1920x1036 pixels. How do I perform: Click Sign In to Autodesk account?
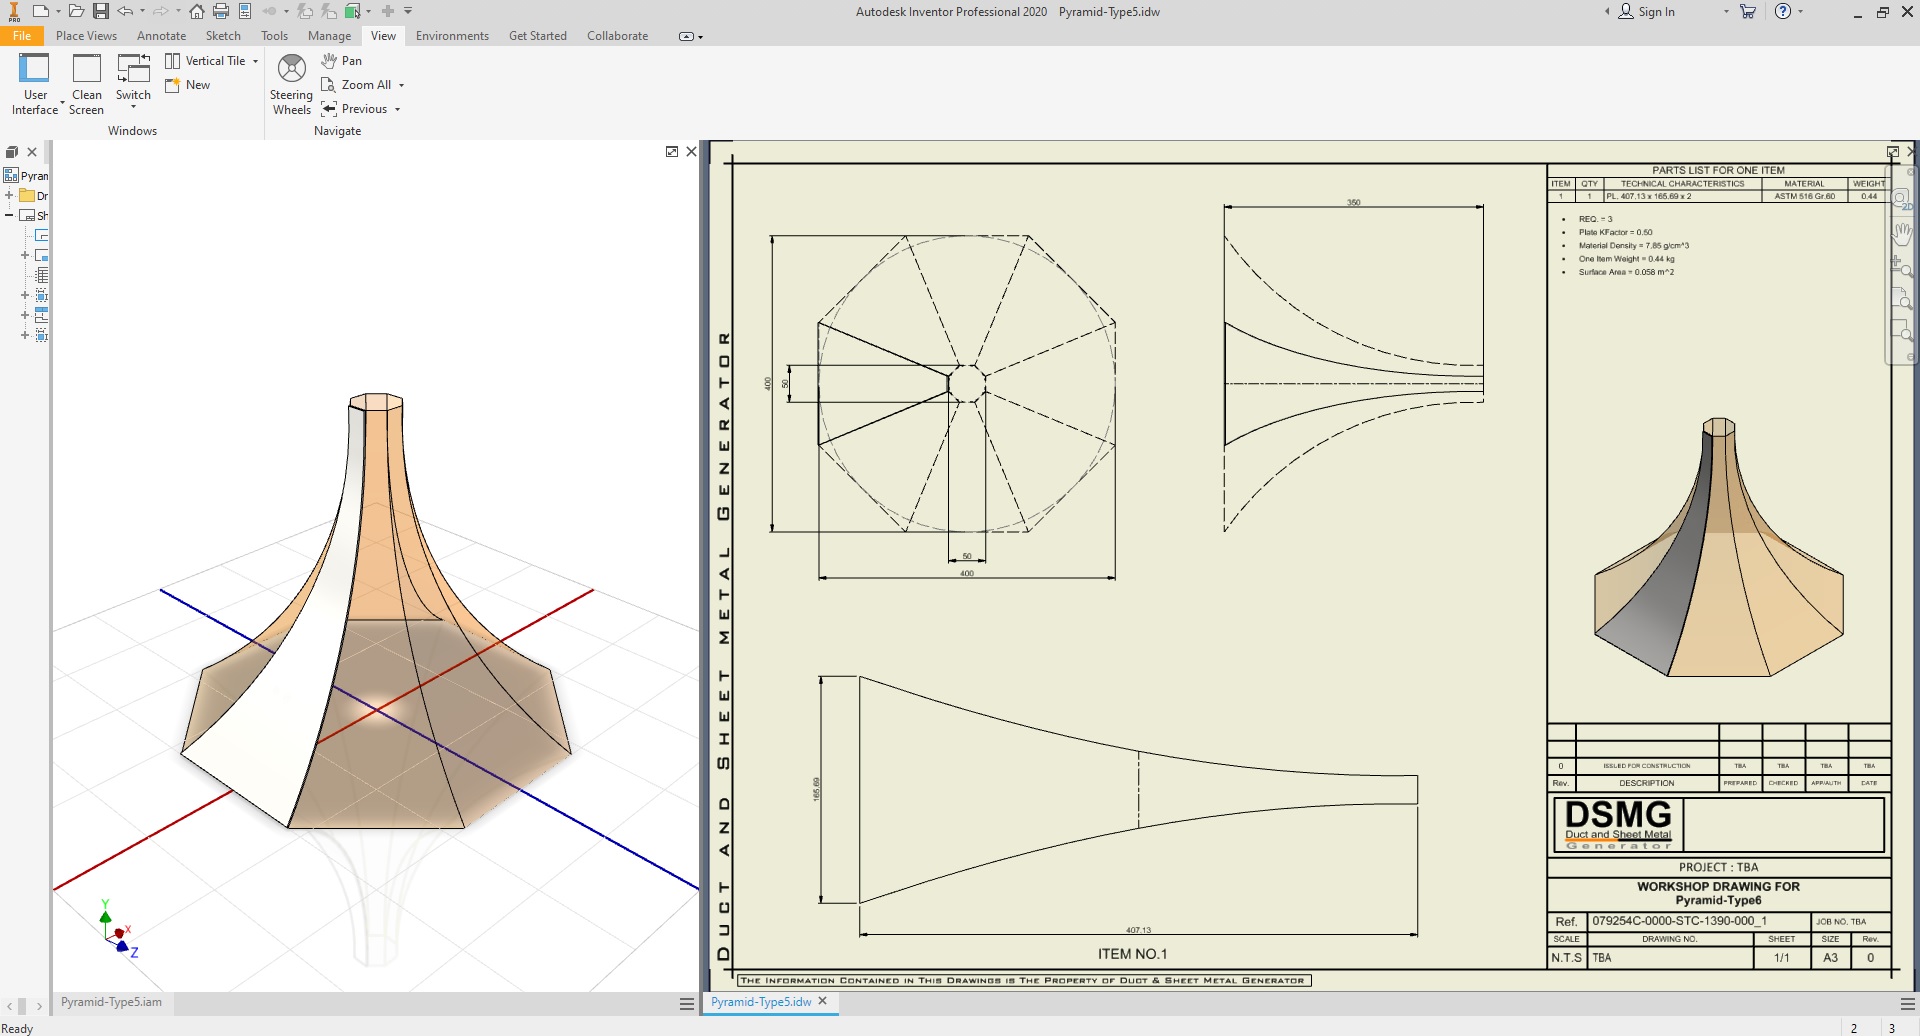coord(1647,12)
